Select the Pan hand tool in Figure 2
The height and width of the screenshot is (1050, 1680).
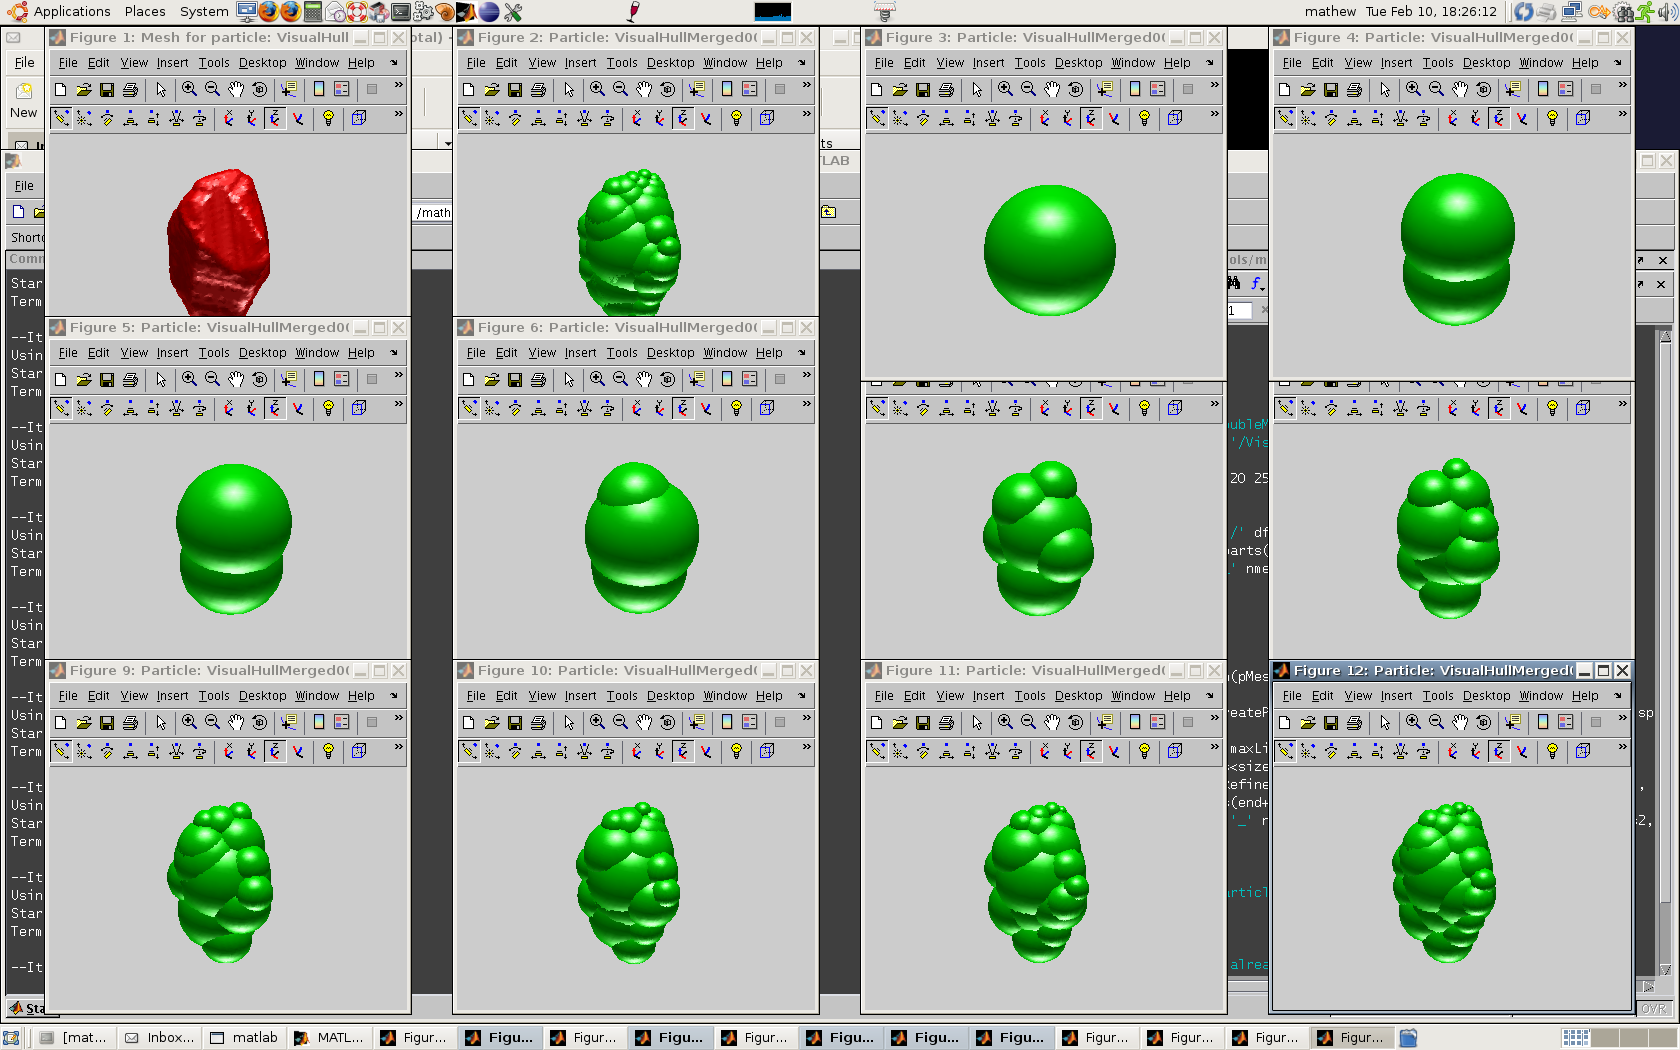click(644, 89)
